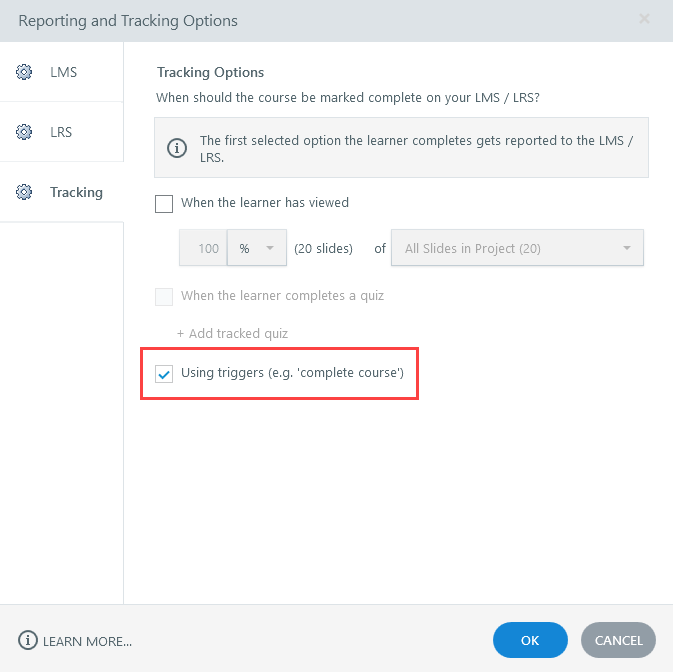
Task: Toggle 'When the learner completes a quiz' checkbox
Action: pyautogui.click(x=165, y=296)
